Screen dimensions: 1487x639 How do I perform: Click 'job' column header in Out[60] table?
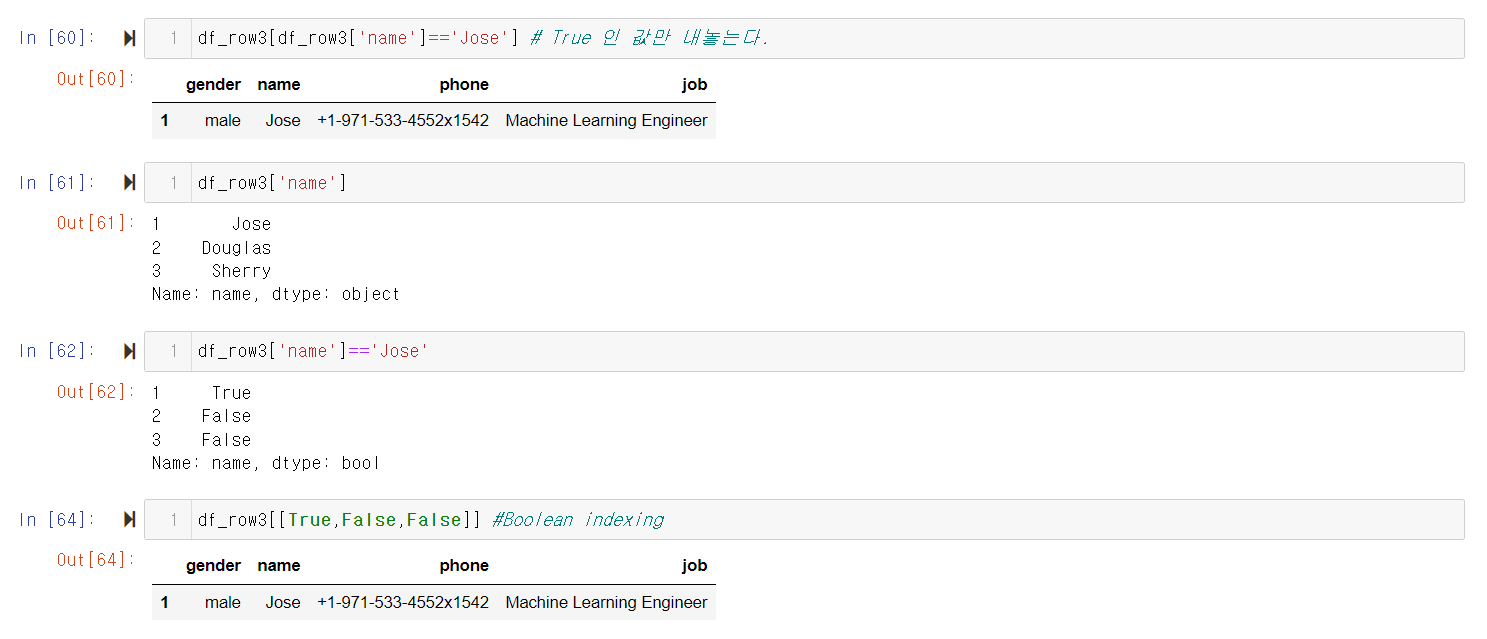click(x=695, y=85)
